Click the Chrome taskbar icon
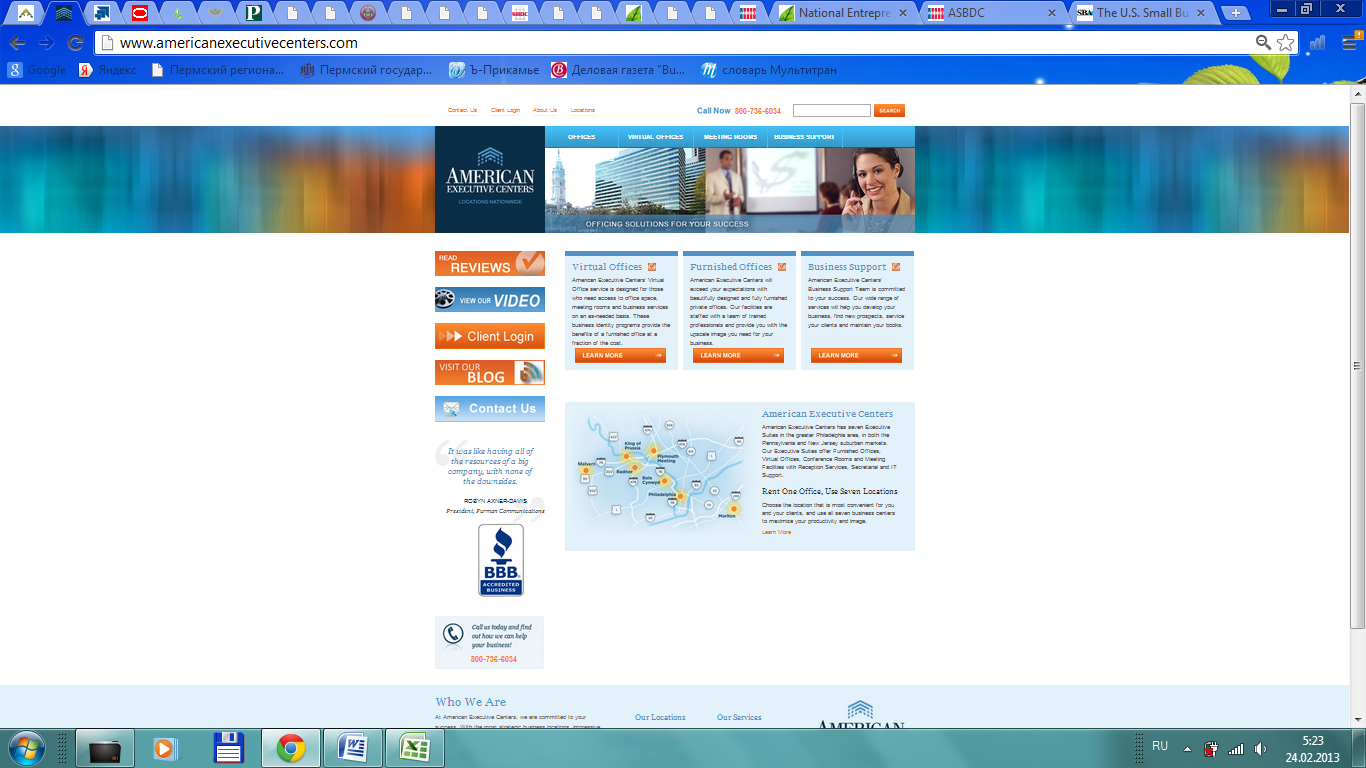This screenshot has height=768, width=1366. [x=291, y=747]
